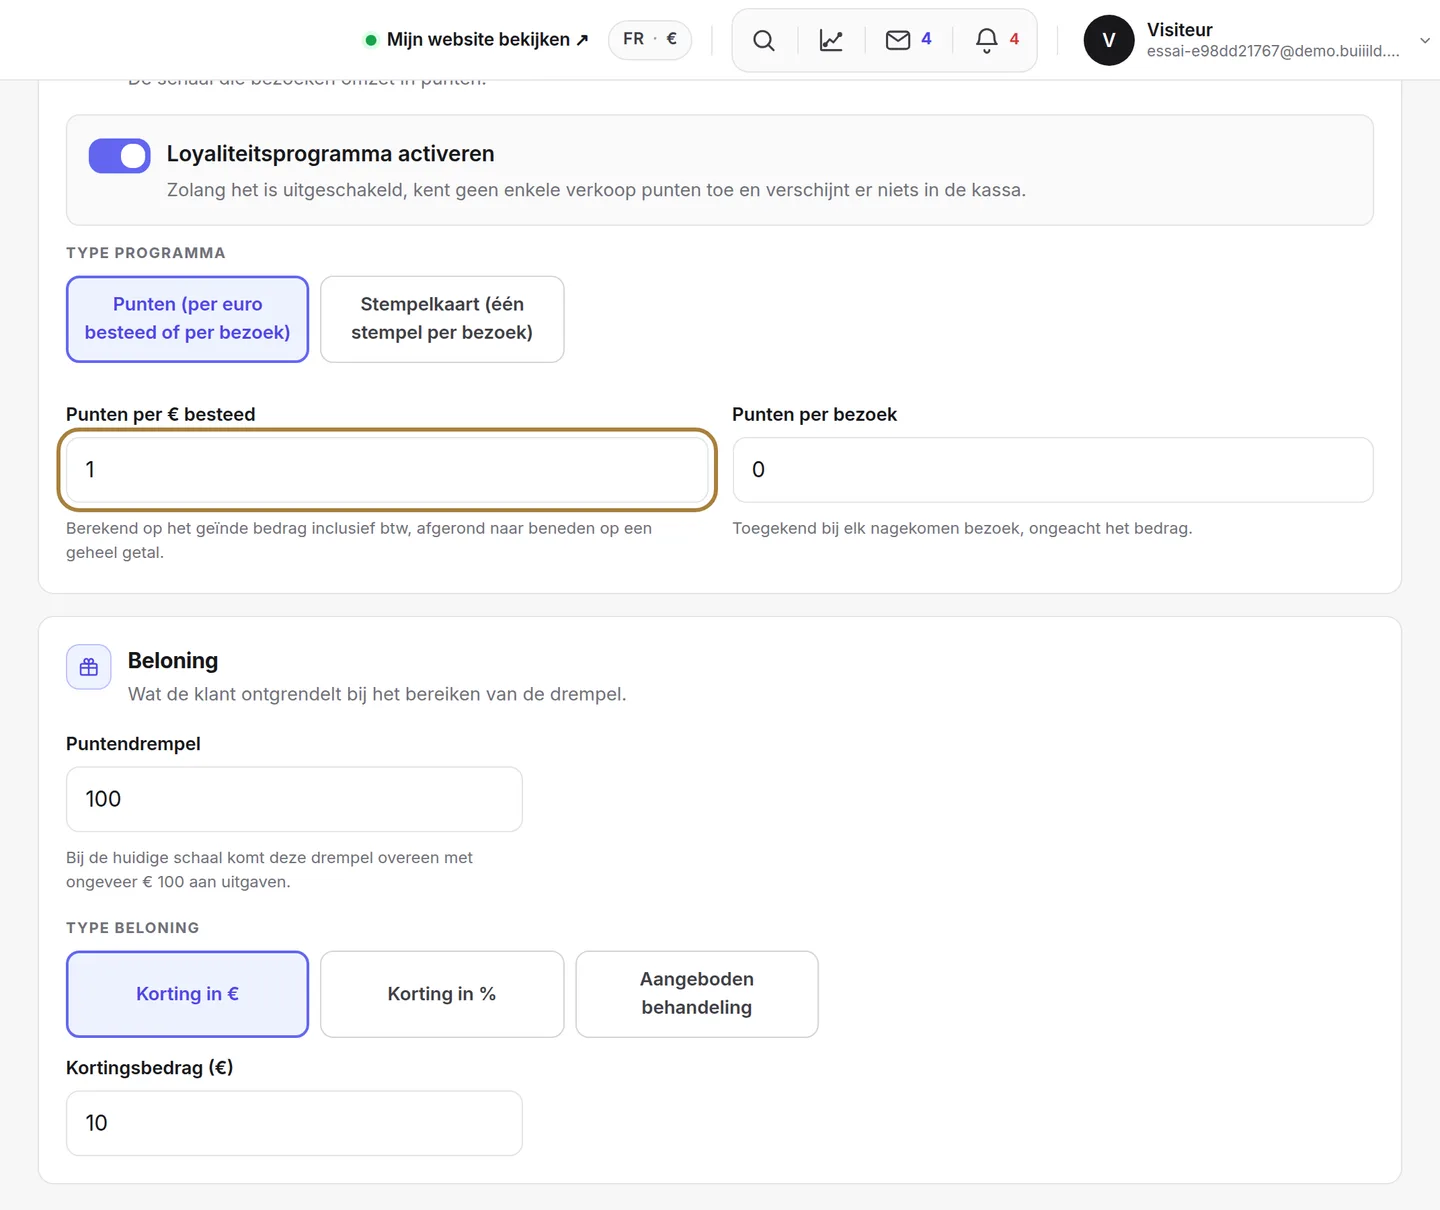Open the notifications bell icon
Screen dimensions: 1440x1210
[x=987, y=40]
